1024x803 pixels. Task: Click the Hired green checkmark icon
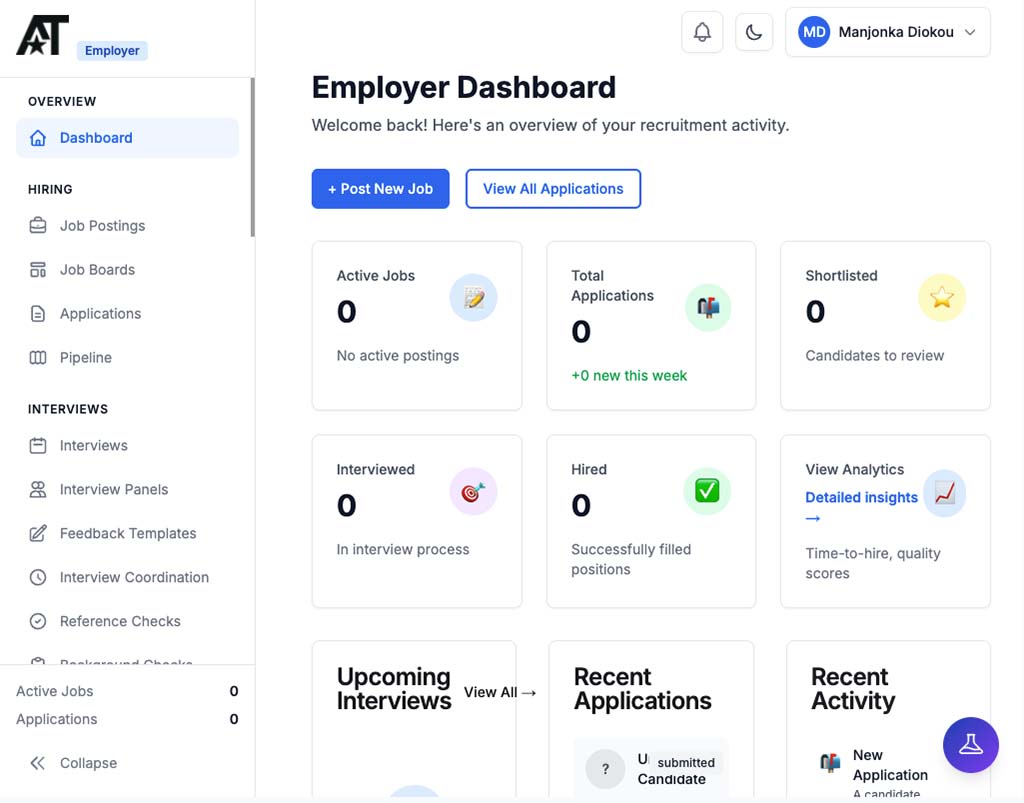(708, 491)
